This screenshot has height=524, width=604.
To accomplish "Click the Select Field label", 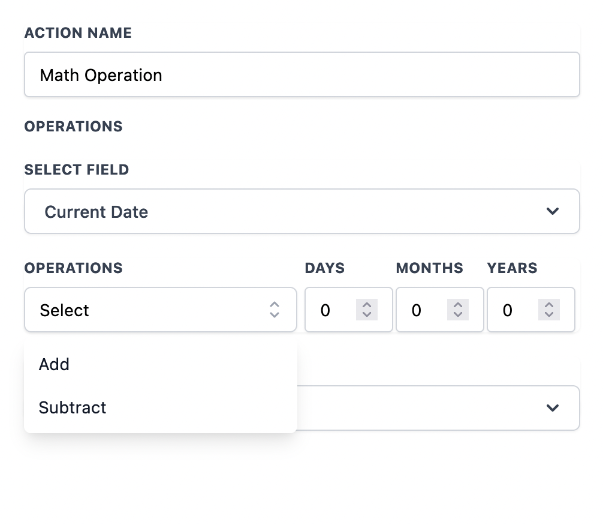I will pyautogui.click(x=77, y=170).
